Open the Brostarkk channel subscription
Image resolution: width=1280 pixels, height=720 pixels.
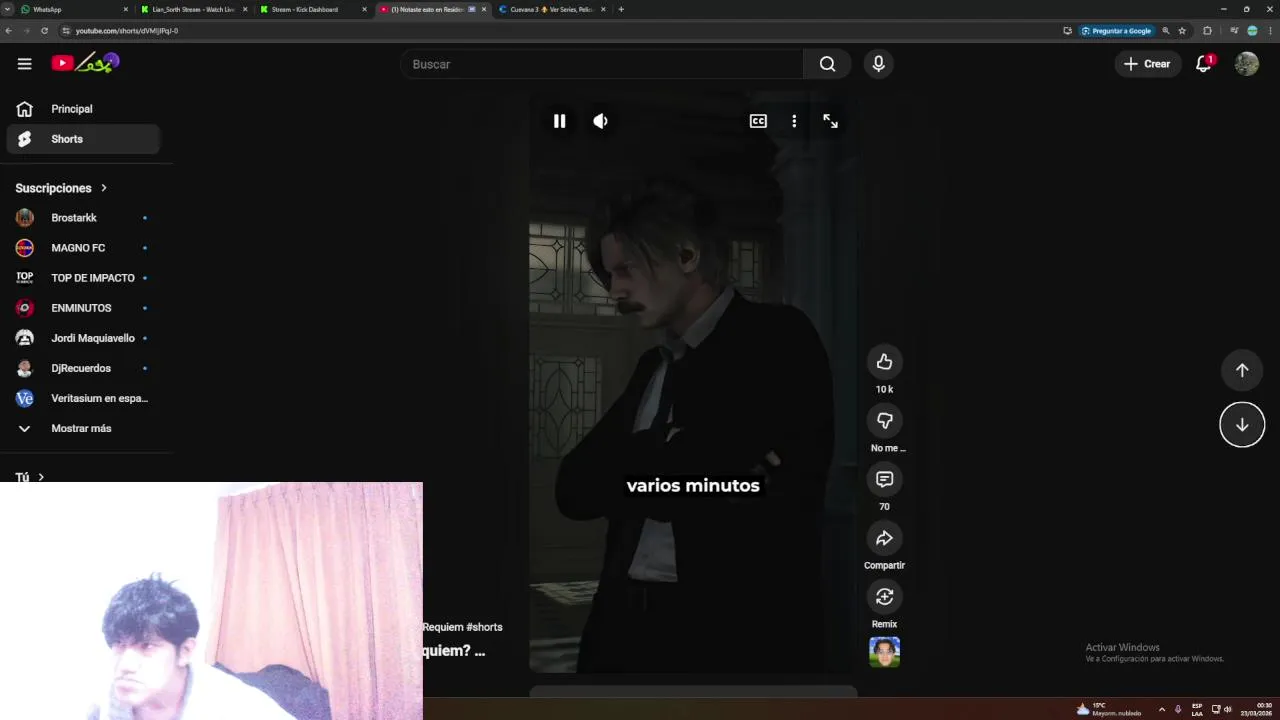pos(83,218)
